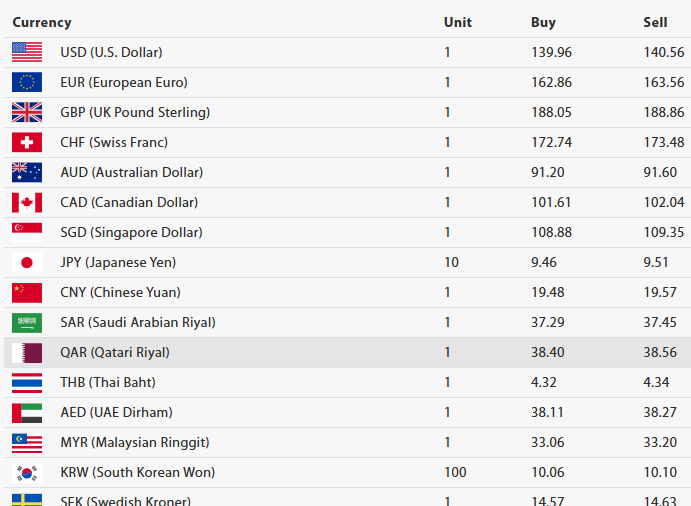Viewport: 691px width, 506px height.
Task: Click the Sell column header
Action: (x=655, y=22)
